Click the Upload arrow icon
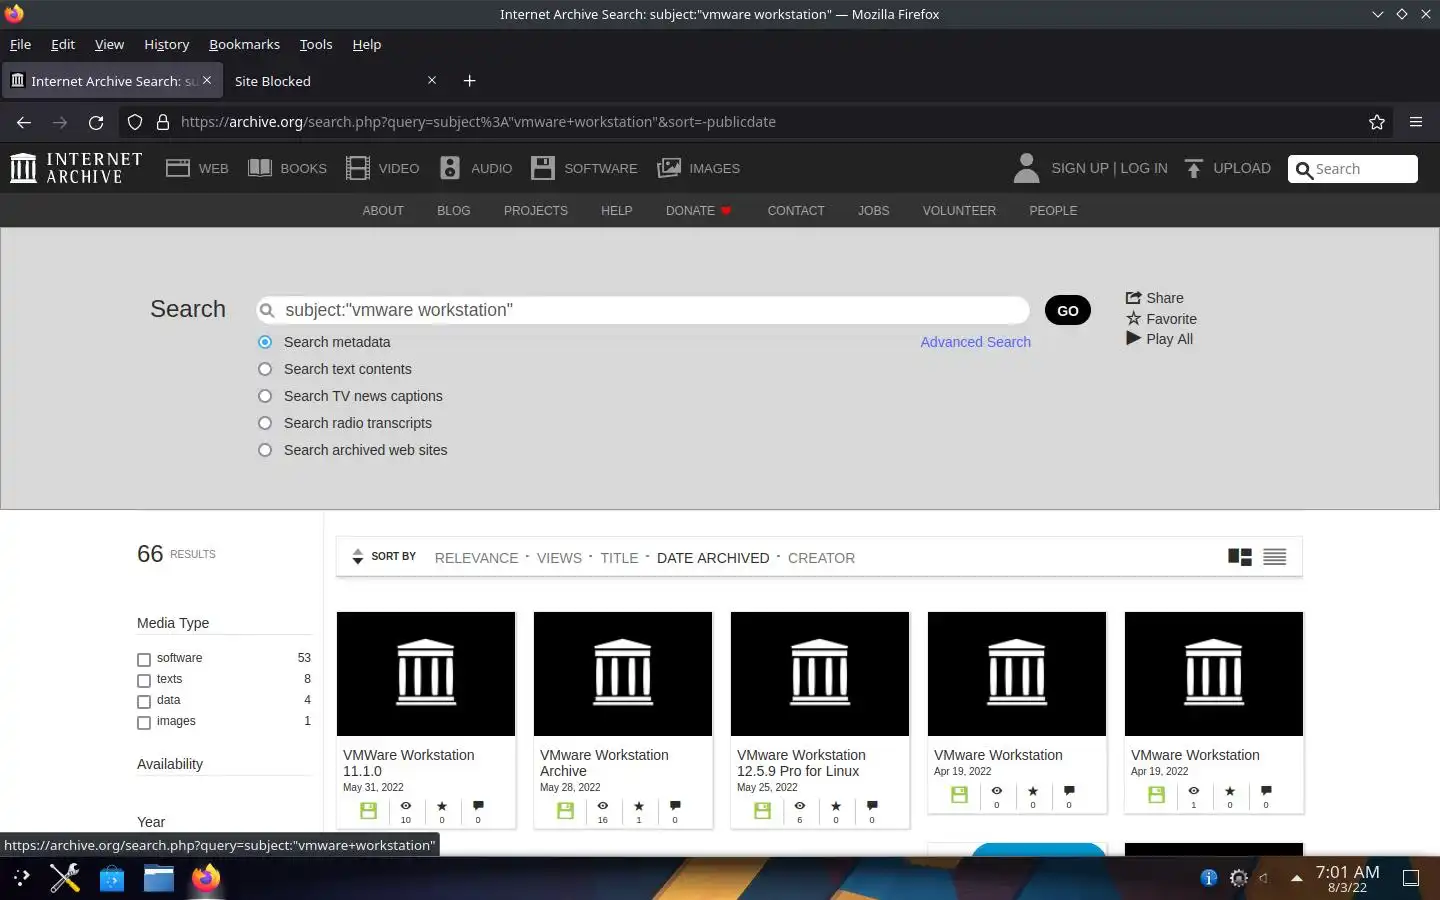Viewport: 1440px width, 900px height. click(x=1193, y=168)
